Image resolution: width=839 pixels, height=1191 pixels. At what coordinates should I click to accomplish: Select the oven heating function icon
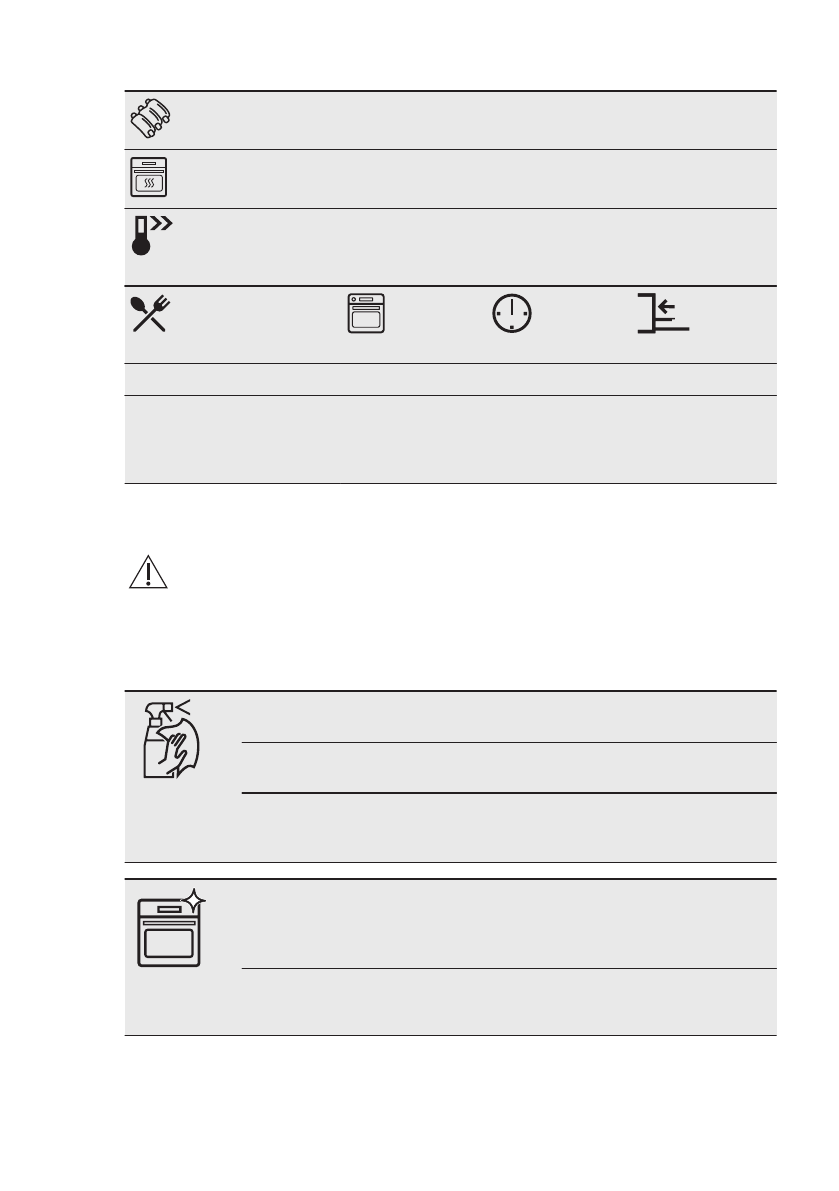(149, 178)
